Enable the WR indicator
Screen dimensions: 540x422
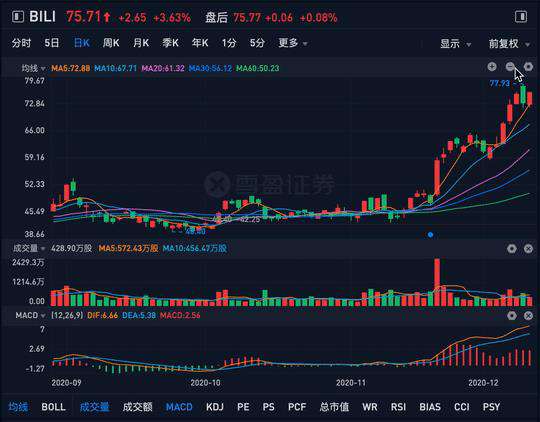click(x=370, y=407)
